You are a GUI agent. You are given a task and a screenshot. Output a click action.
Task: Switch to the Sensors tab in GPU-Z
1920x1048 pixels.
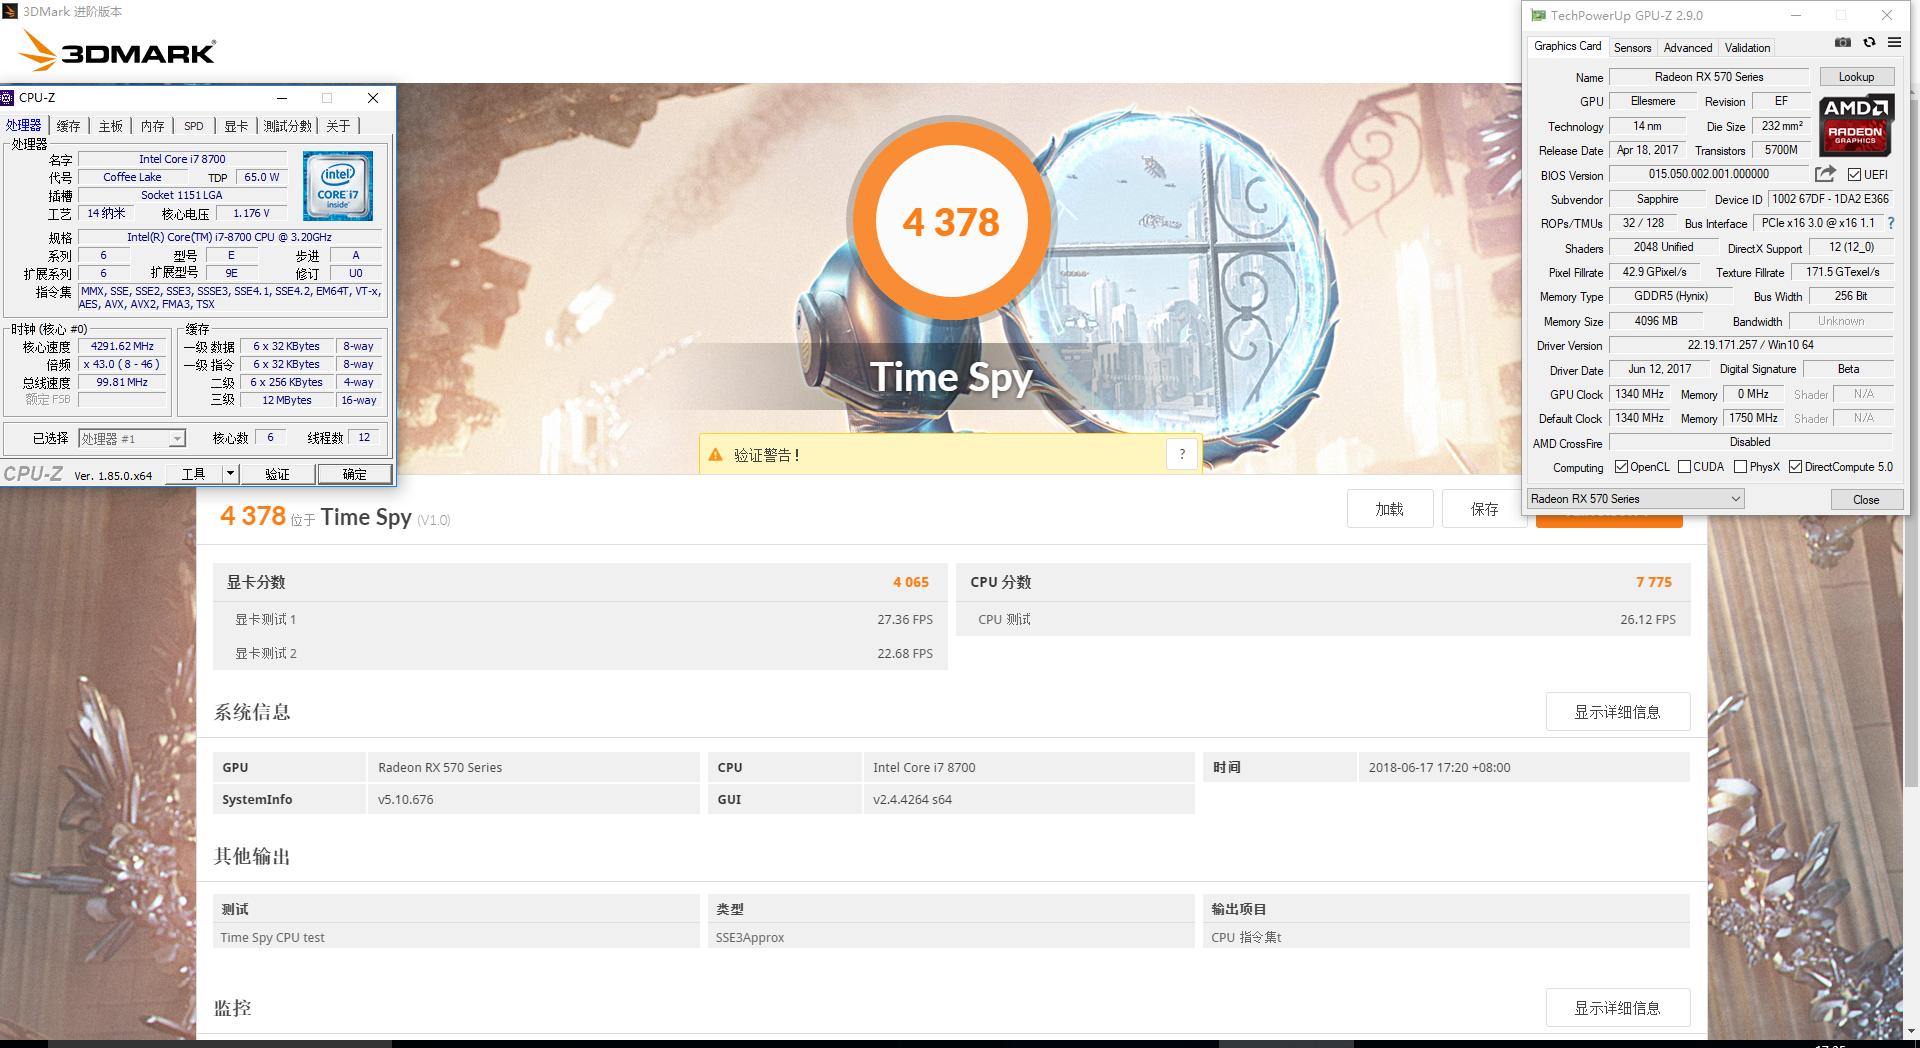[1632, 48]
